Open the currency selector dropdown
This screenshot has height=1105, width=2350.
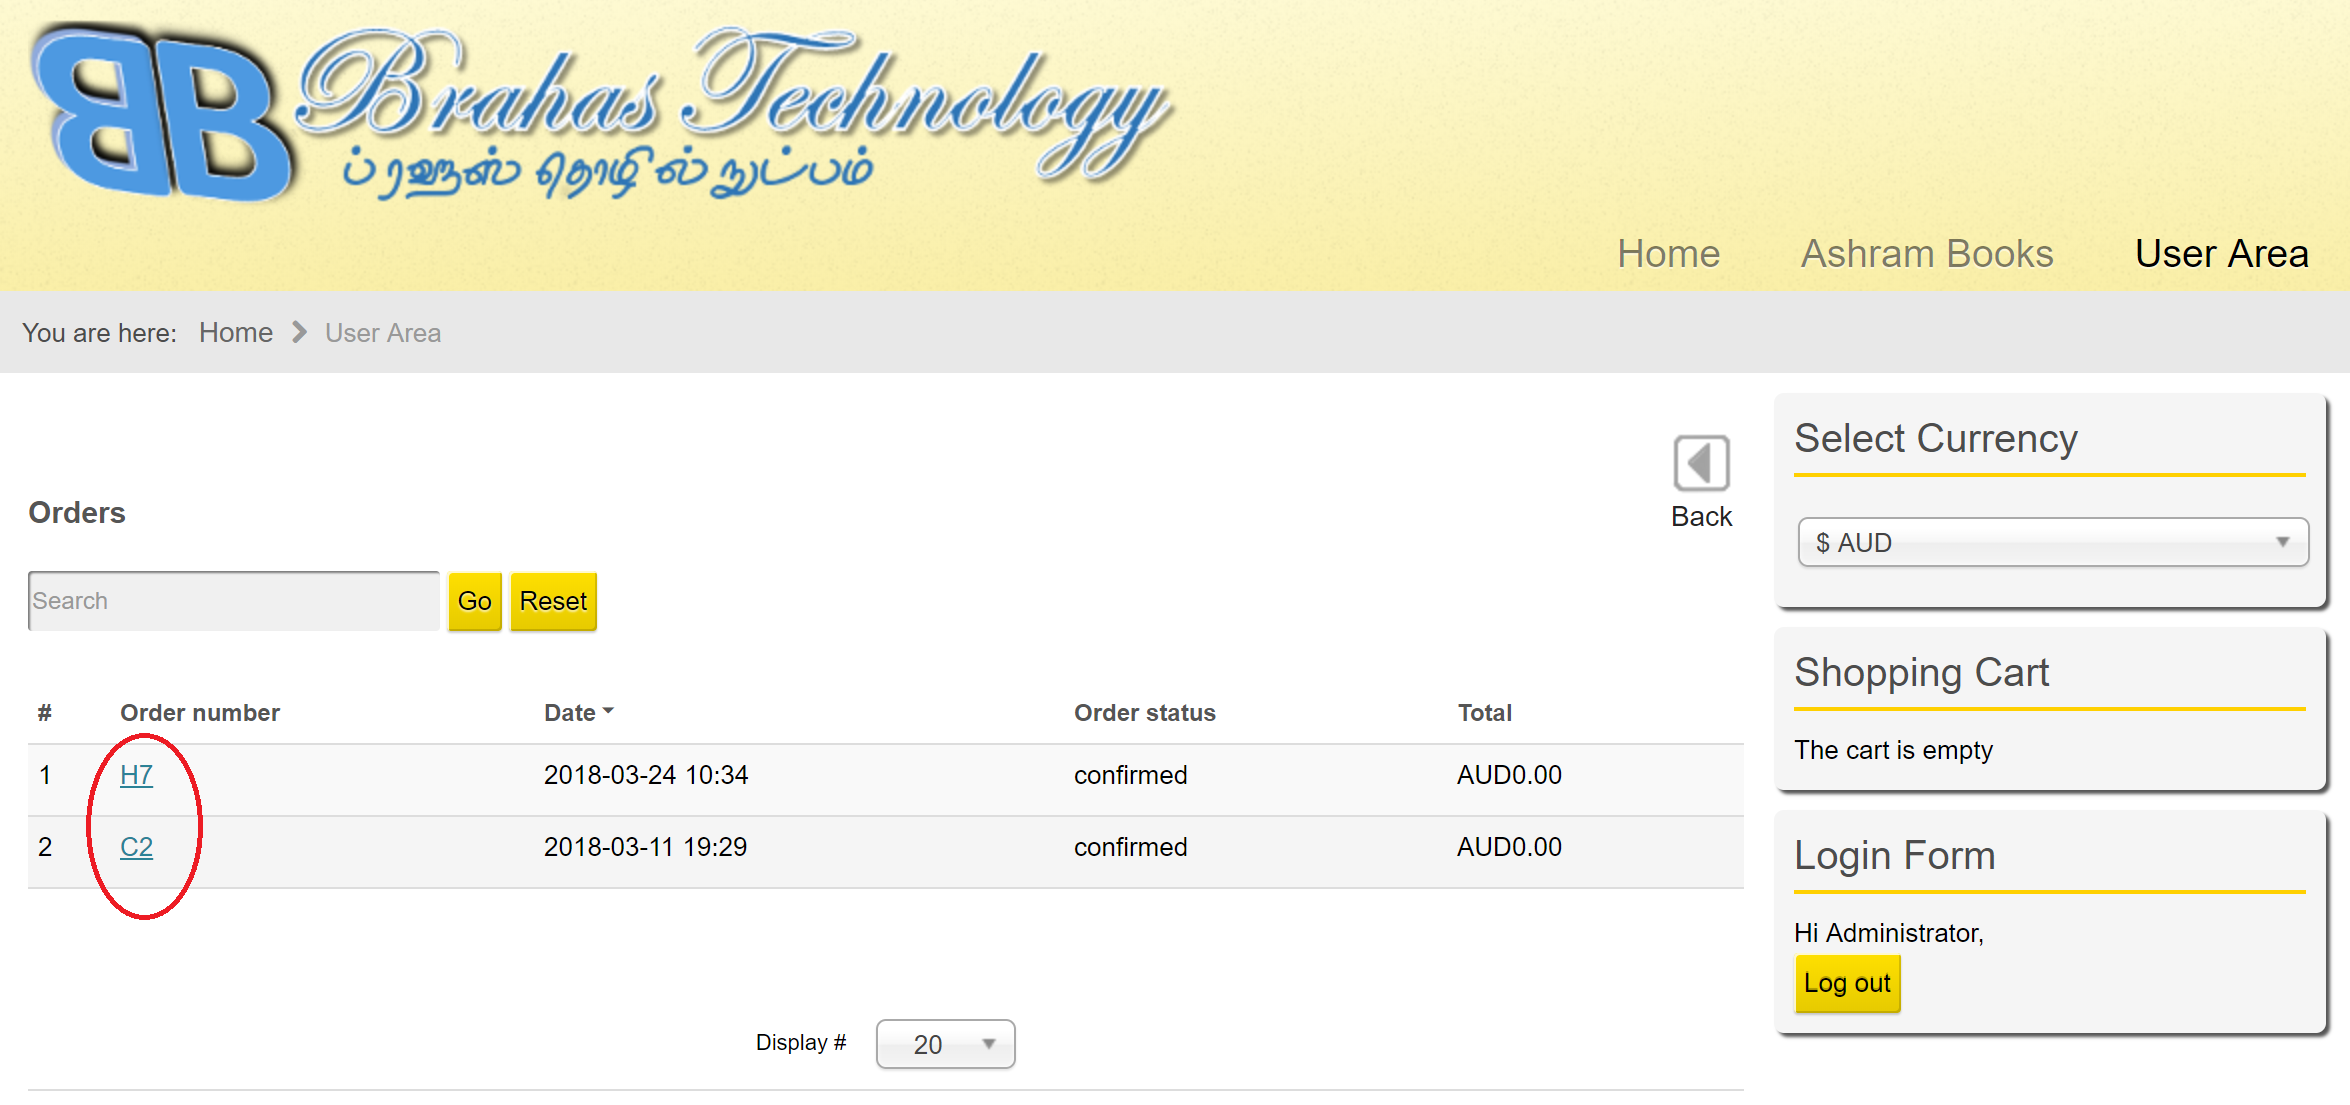[x=2052, y=542]
